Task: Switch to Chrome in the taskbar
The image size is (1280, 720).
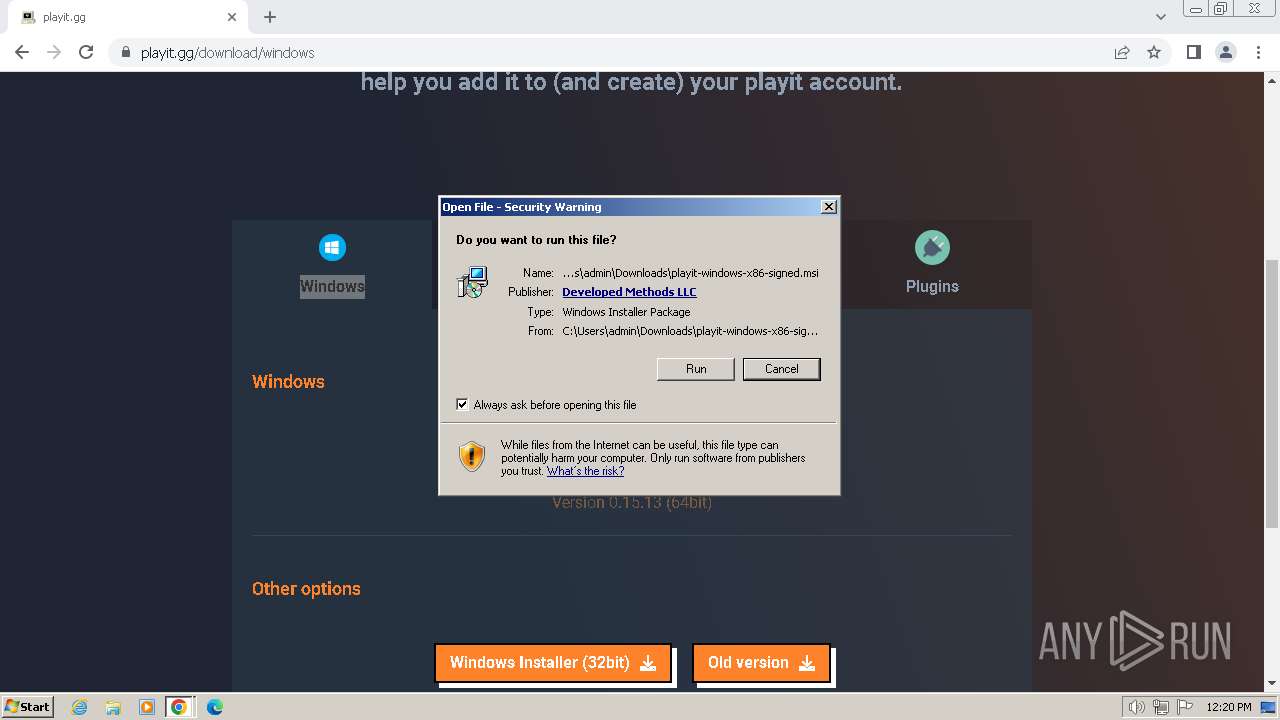Action: pos(179,707)
